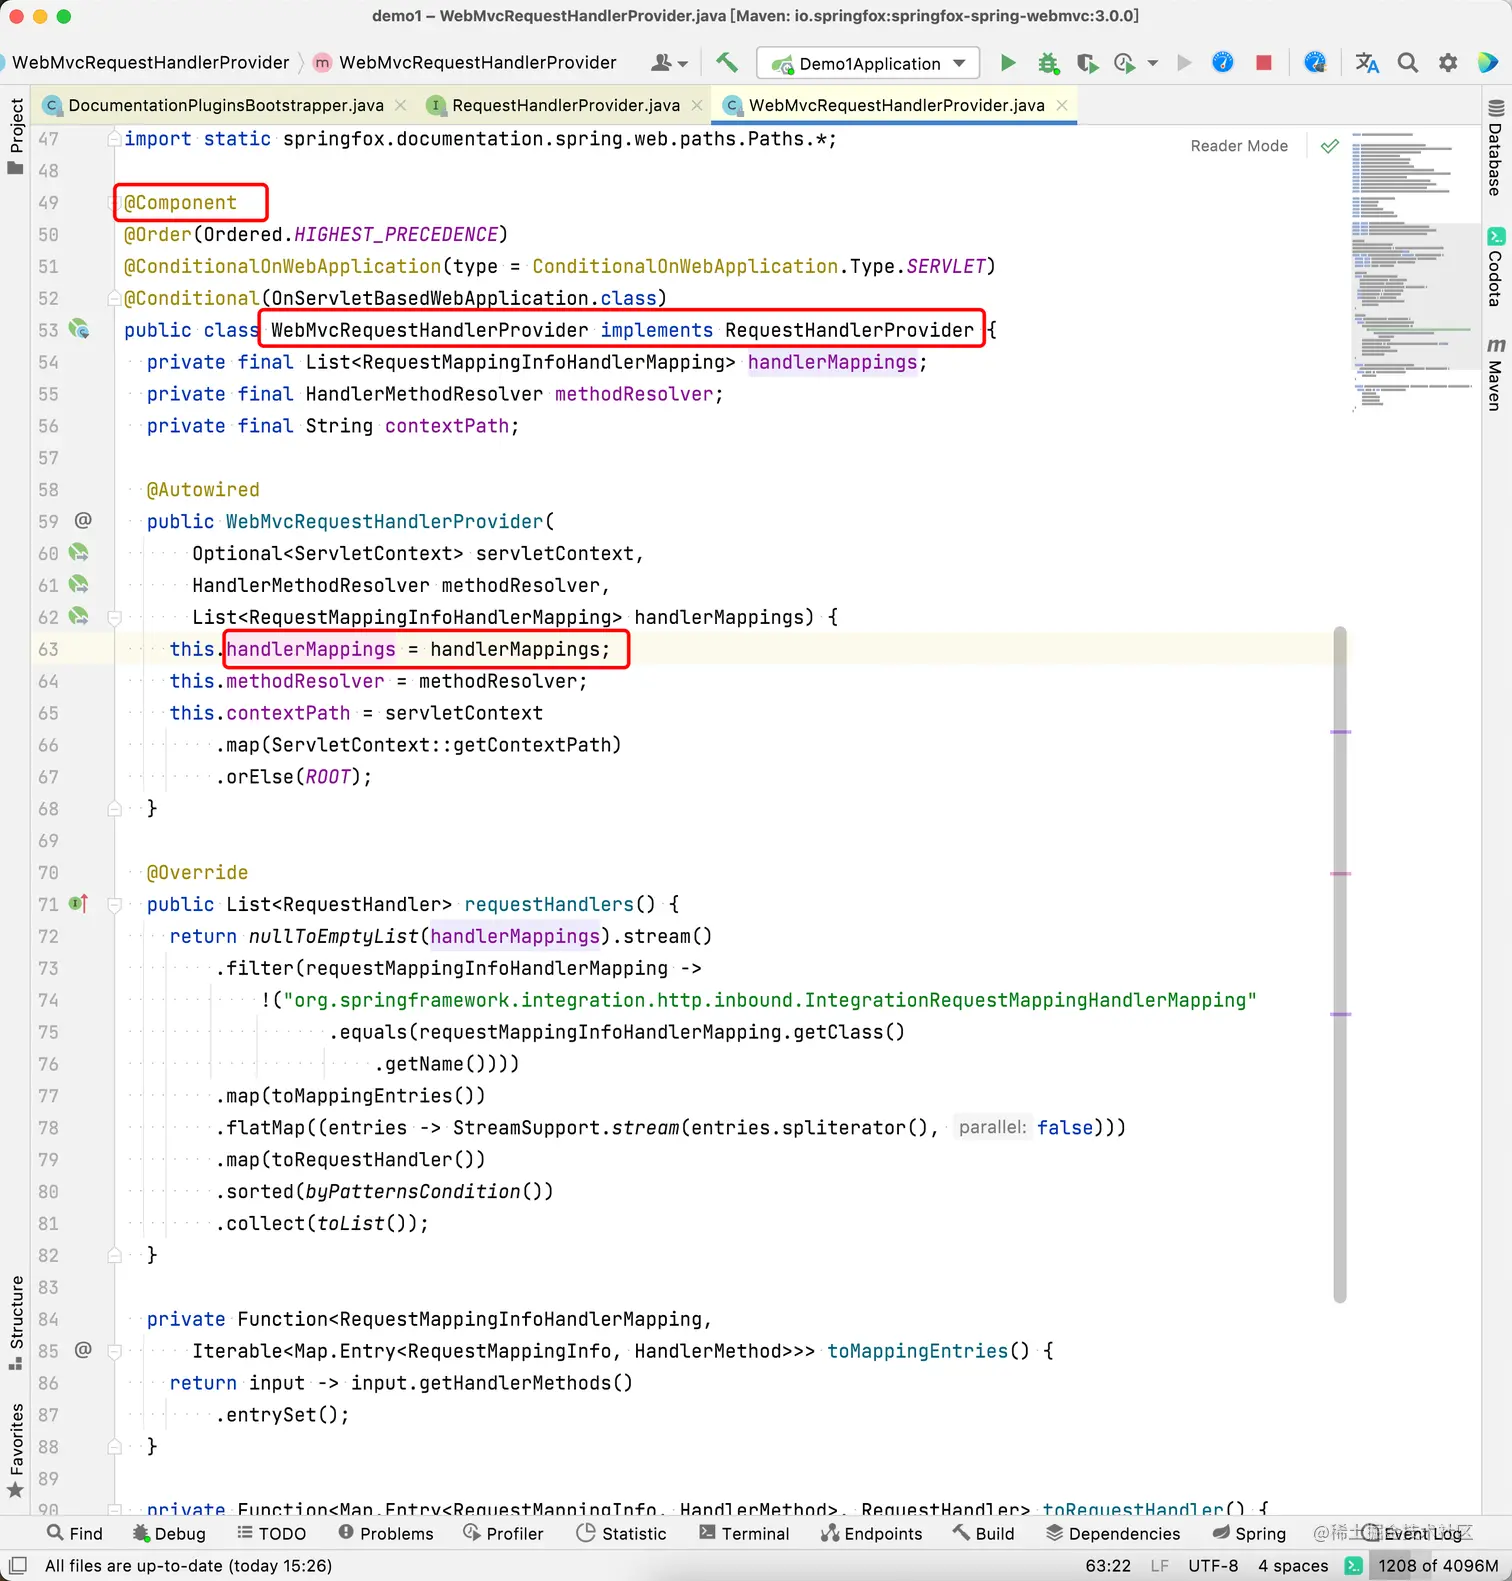Viewport: 1512px width, 1581px height.
Task: Collapse the requestHandlers method fold on line 71
Action: 115,904
